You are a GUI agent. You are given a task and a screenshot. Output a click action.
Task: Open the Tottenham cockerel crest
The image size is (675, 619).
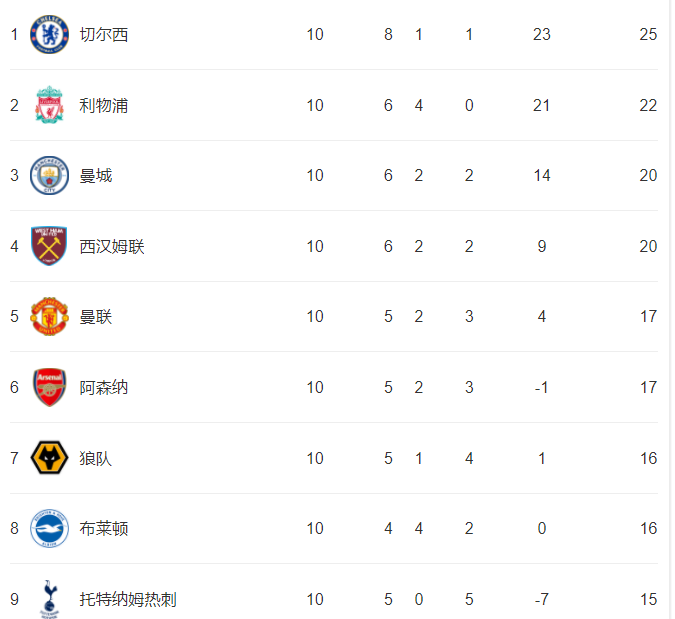(x=49, y=599)
